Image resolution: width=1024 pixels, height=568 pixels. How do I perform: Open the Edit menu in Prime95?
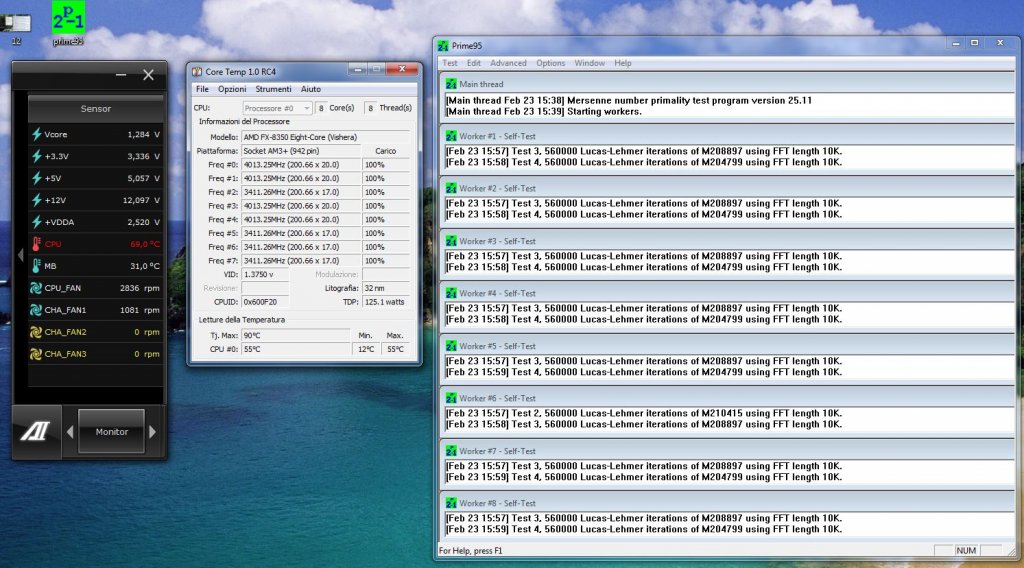point(473,63)
